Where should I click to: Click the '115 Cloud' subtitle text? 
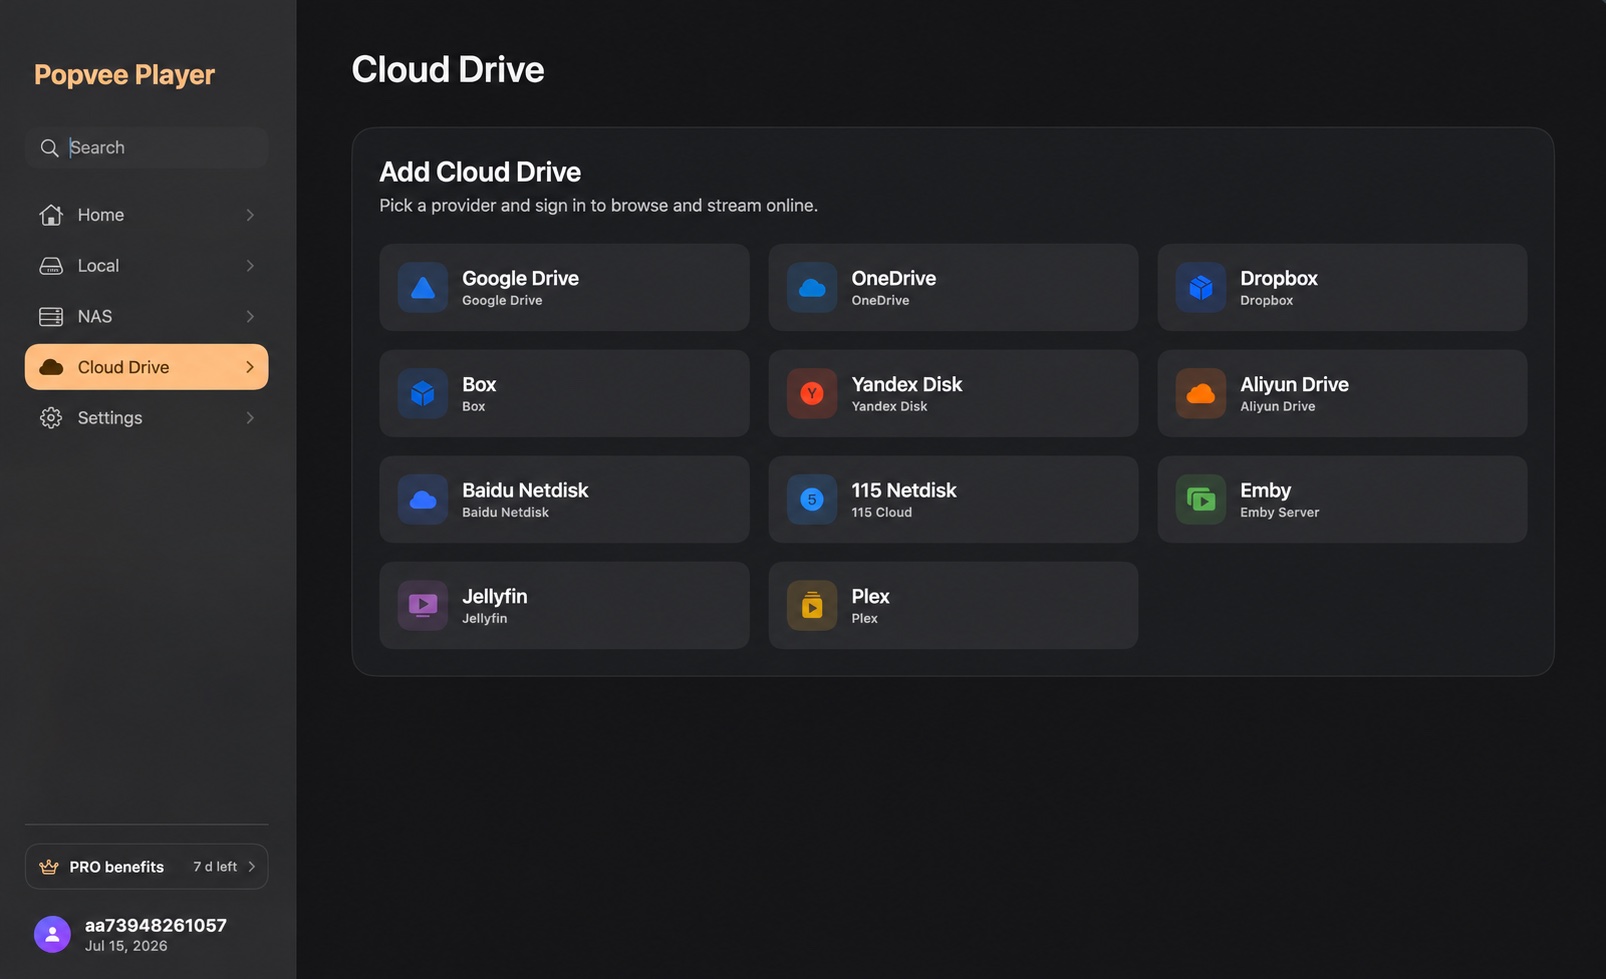881,513
